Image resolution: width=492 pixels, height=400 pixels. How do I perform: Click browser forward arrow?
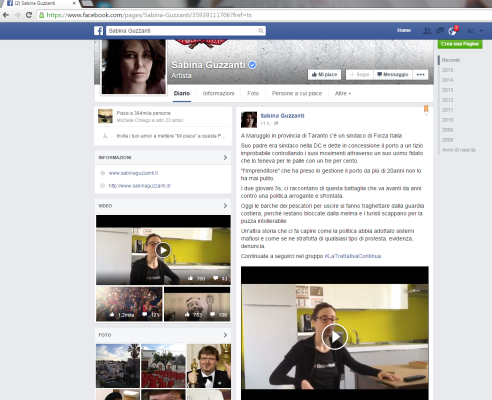tap(17, 15)
